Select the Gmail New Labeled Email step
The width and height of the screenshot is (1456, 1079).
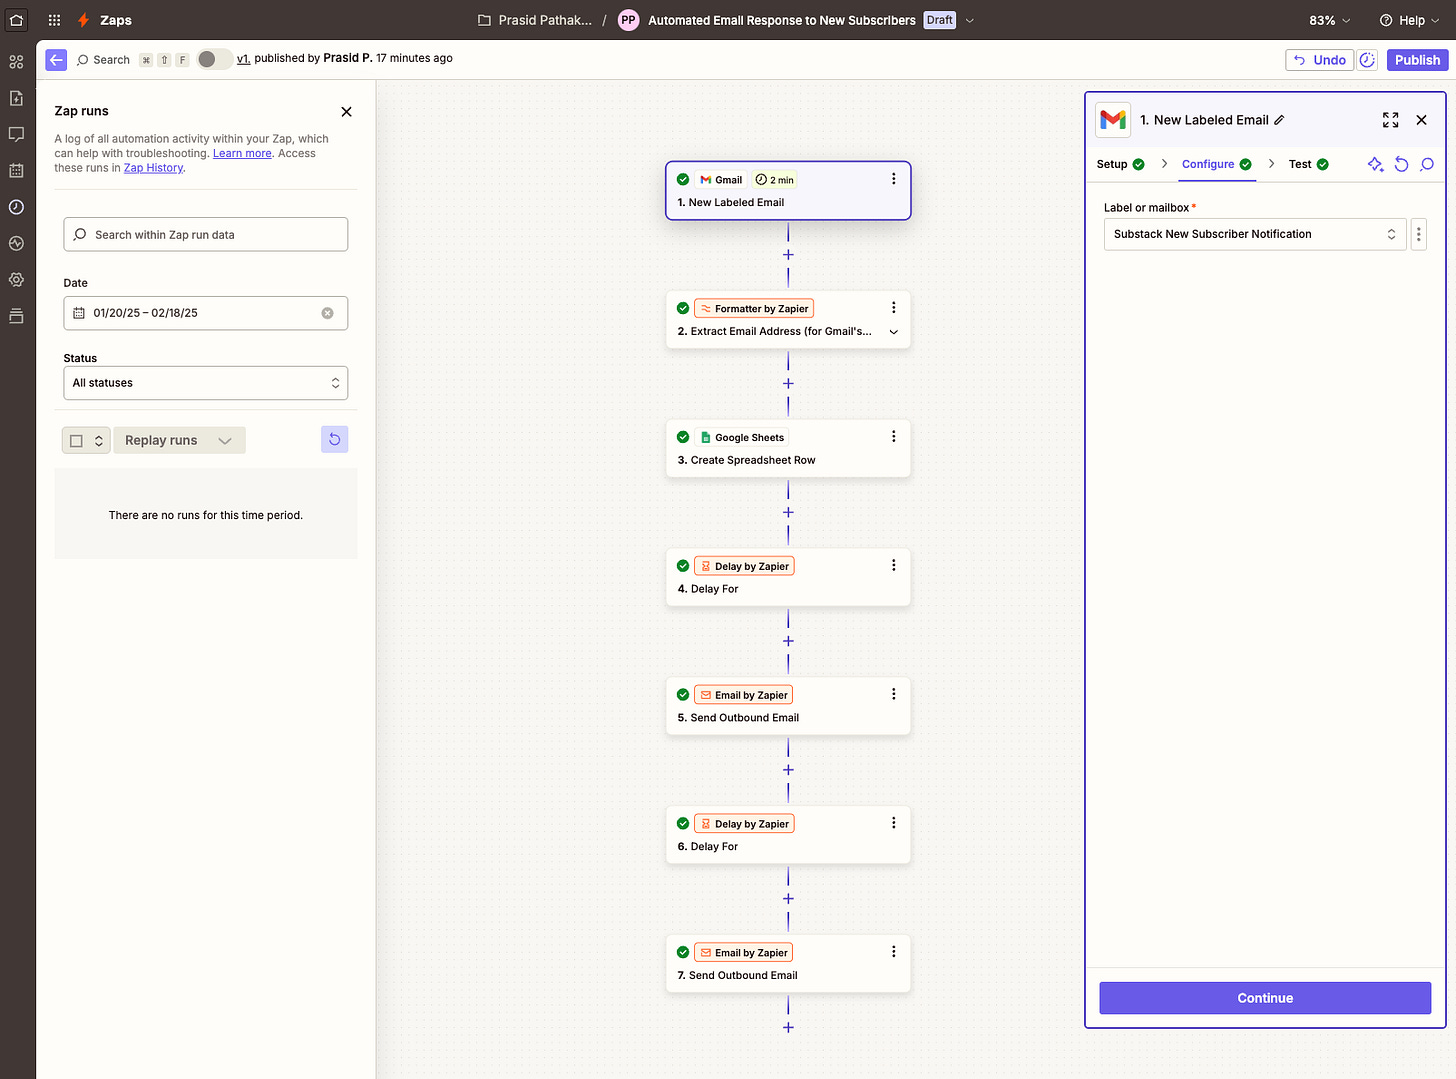point(788,191)
